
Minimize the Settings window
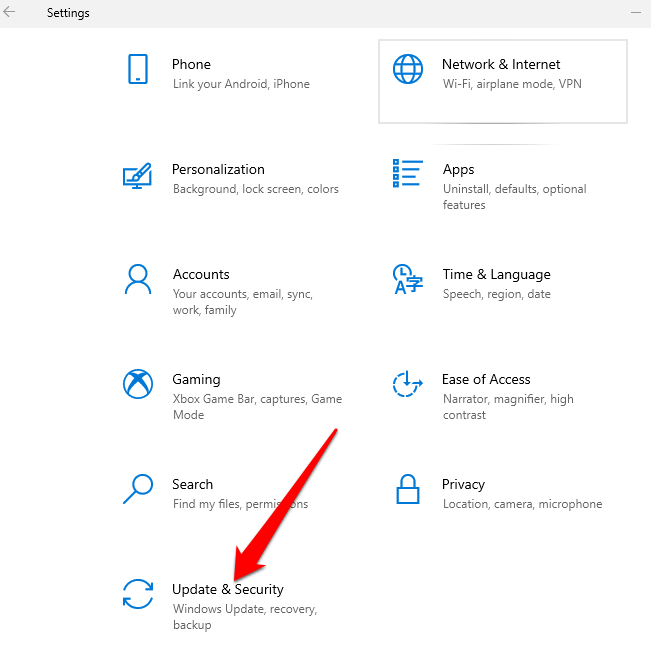[x=635, y=13]
